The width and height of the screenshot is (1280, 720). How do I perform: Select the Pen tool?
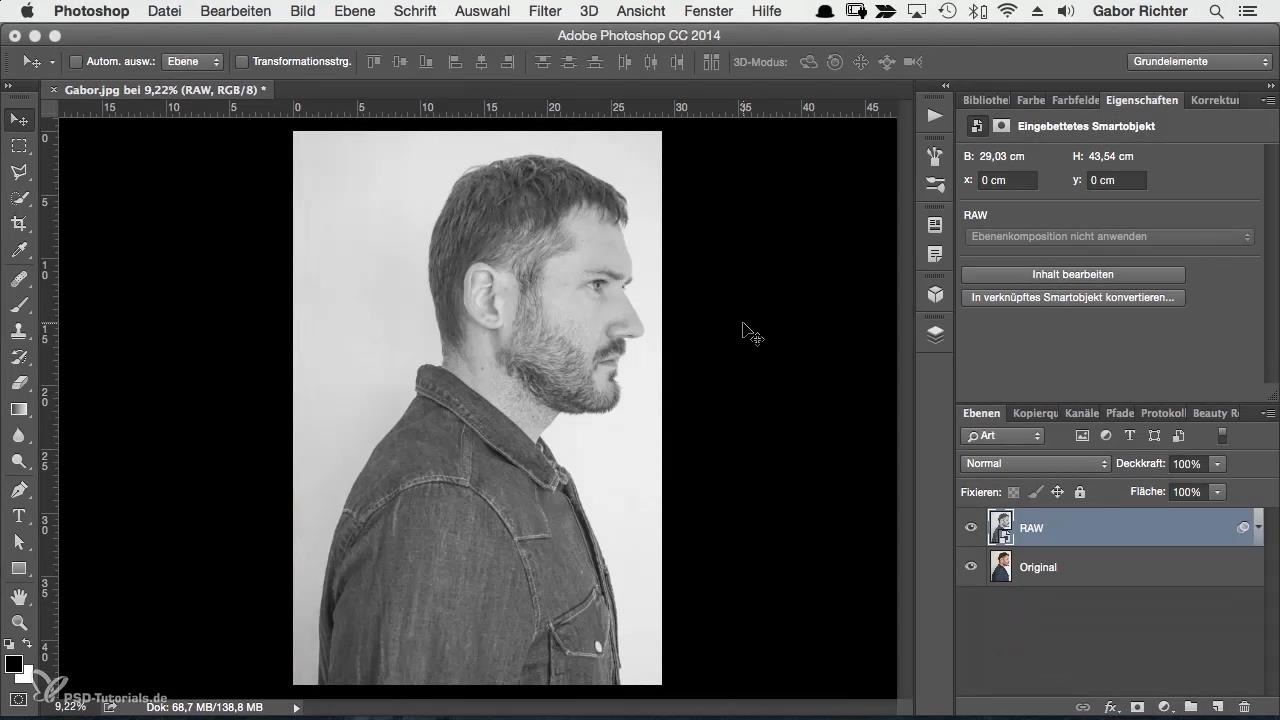[x=19, y=490]
